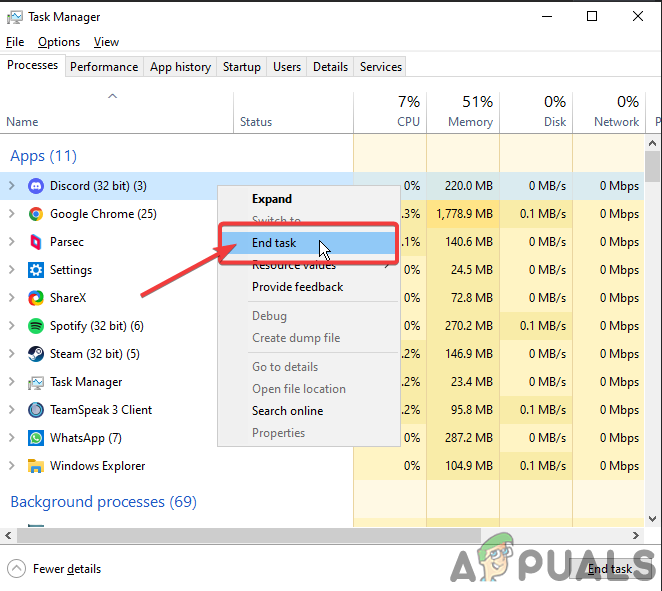Click the End task button at bottom
This screenshot has height=591, width=662.
click(610, 569)
